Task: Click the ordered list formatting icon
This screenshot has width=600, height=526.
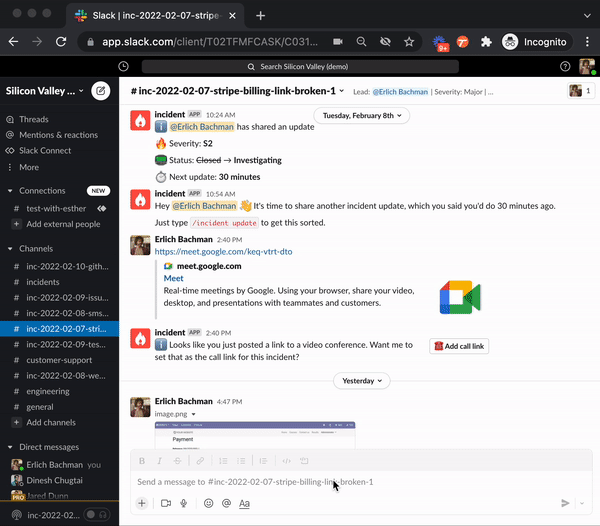Action: (223, 461)
